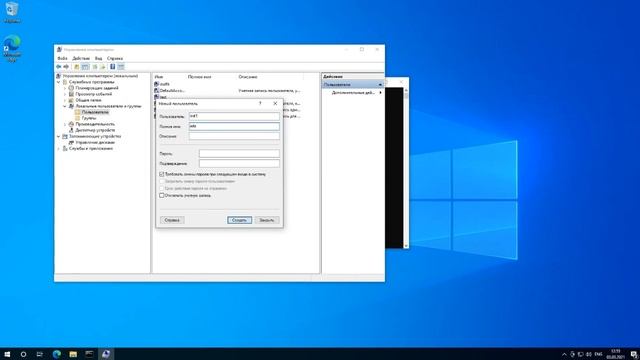The image size is (640, 360).
Task: Click the Пароль input field
Action: click(x=239, y=153)
